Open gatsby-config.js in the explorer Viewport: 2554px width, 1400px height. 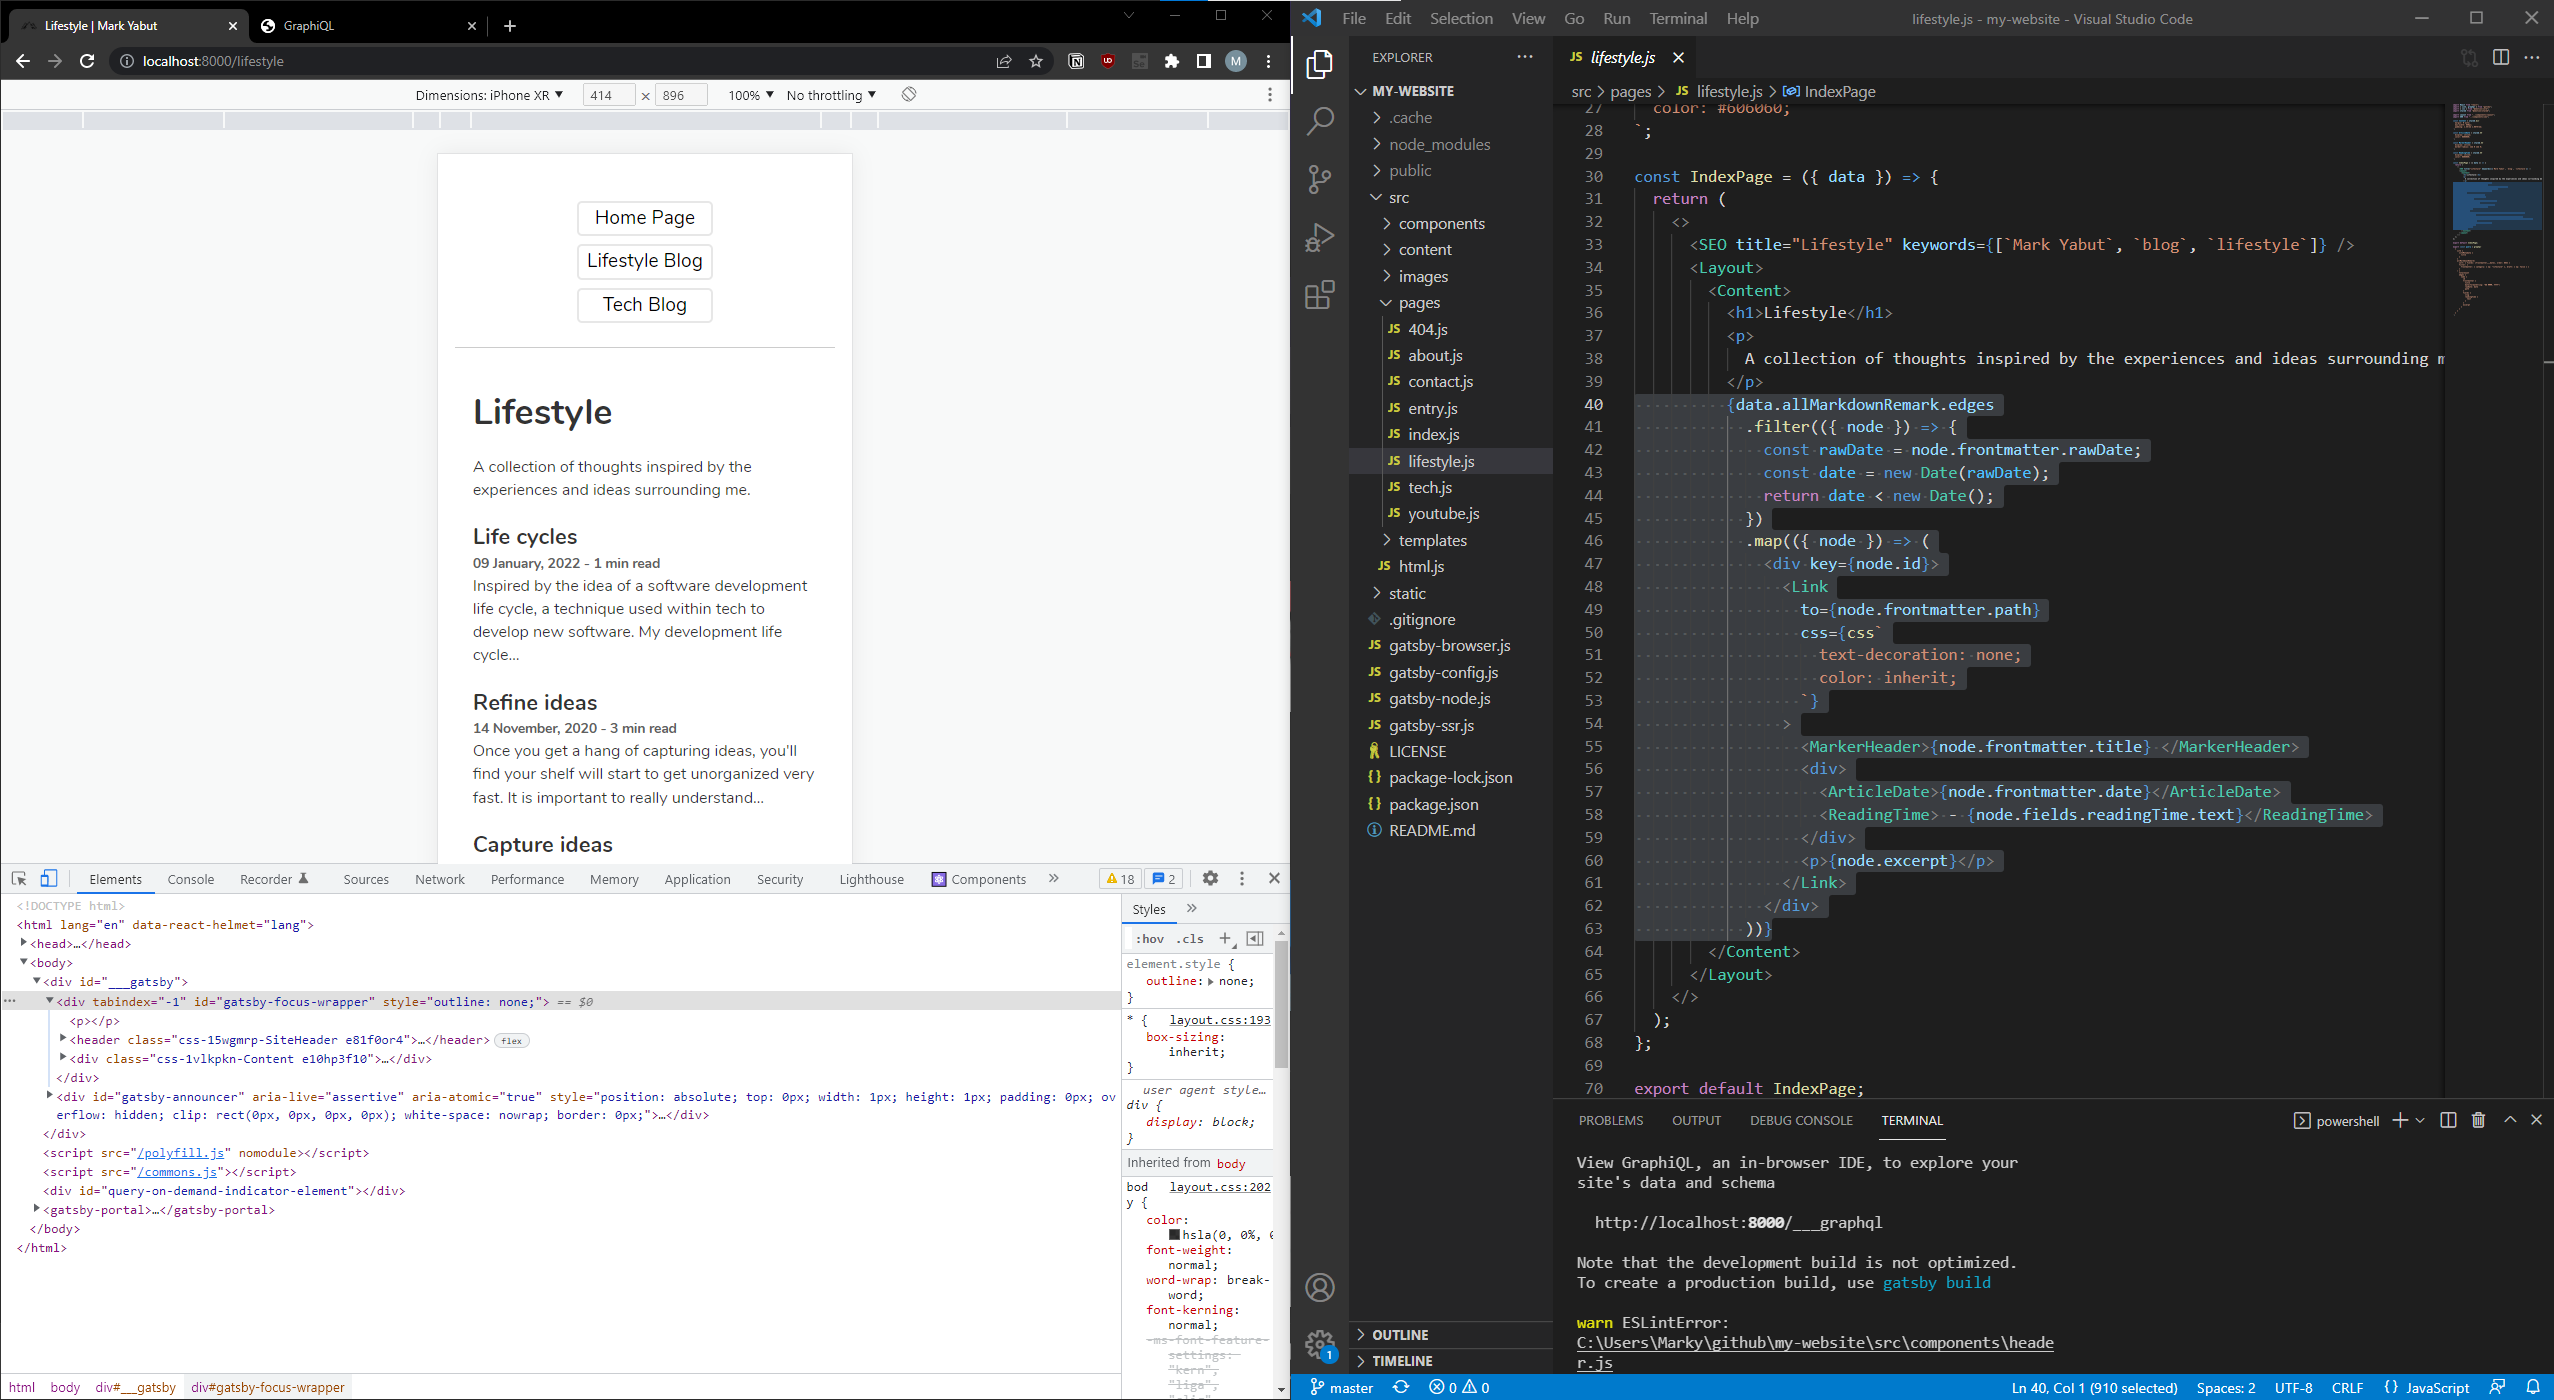tap(1442, 672)
